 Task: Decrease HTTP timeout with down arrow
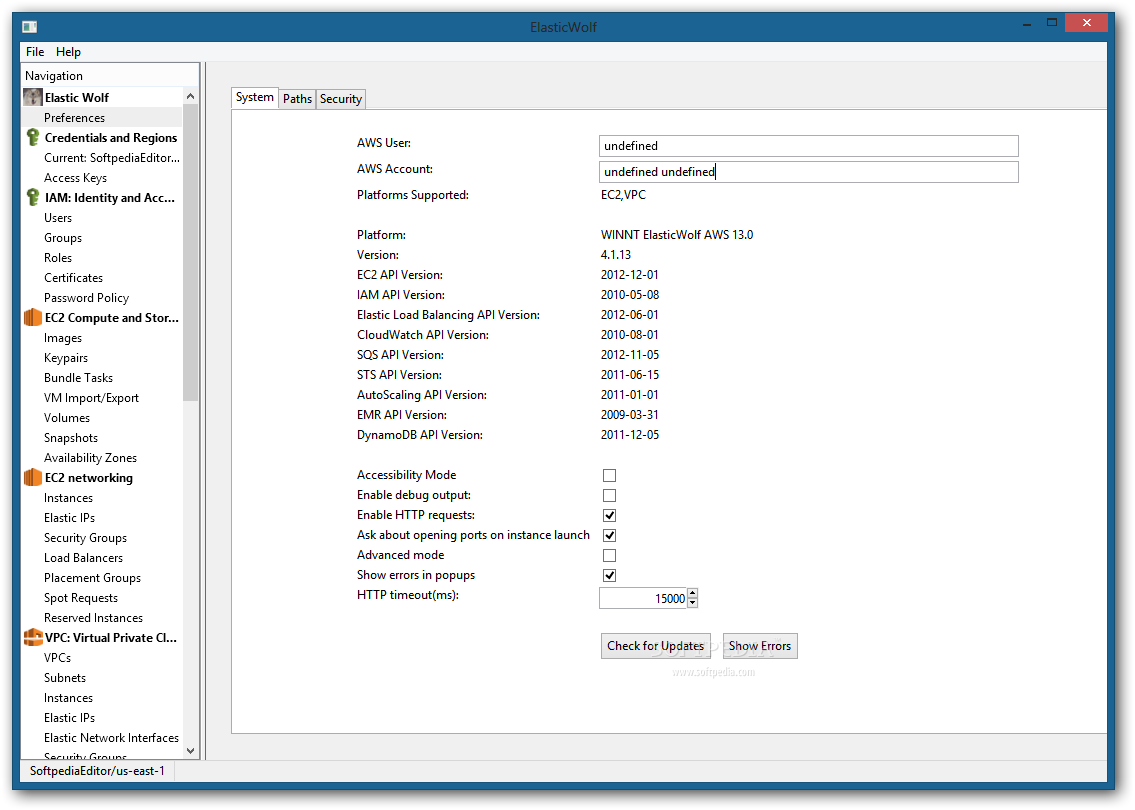coord(693,603)
